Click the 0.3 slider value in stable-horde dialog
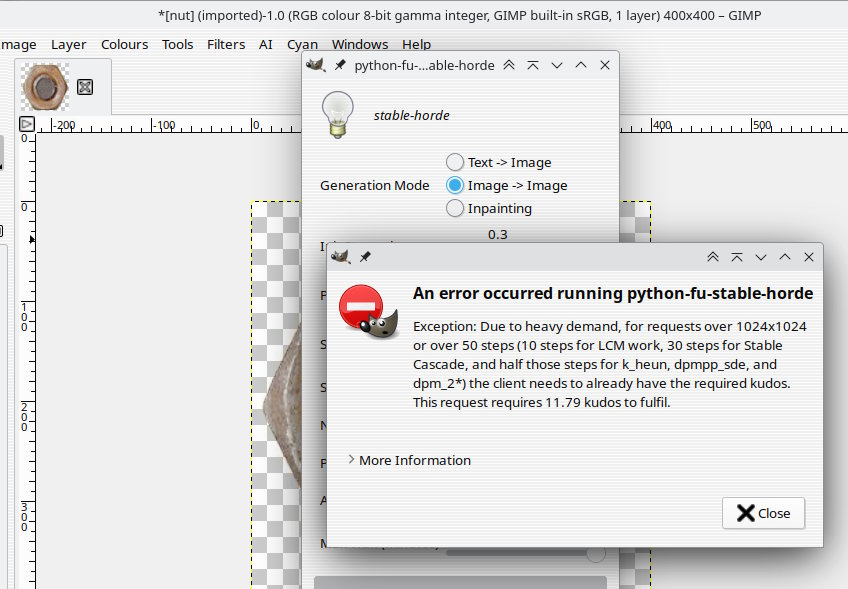The image size is (848, 589). pos(498,234)
